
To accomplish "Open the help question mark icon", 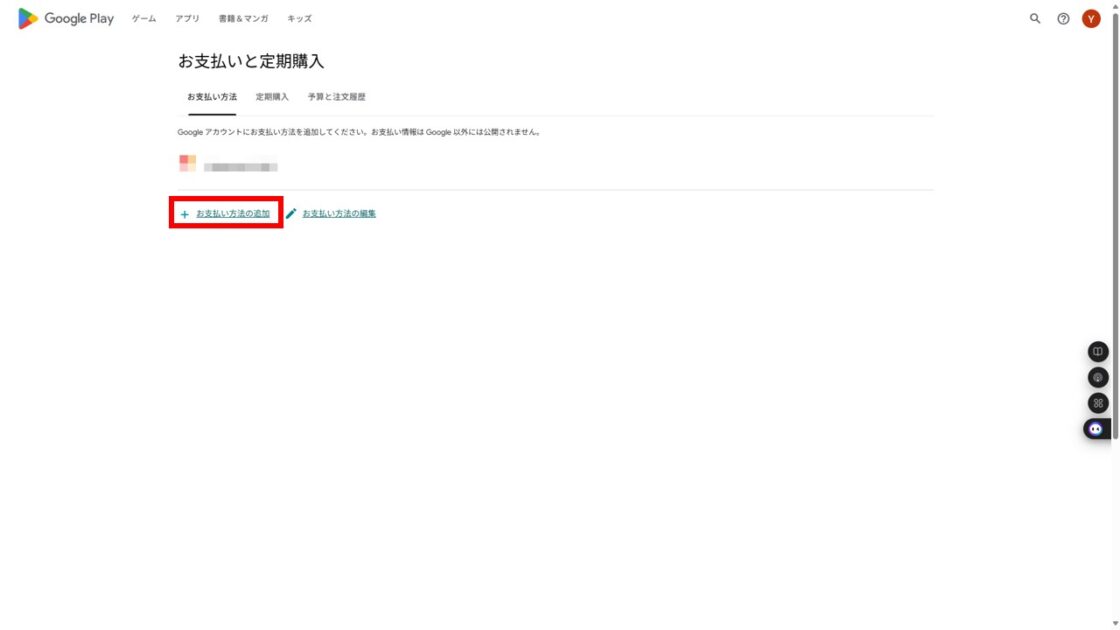I will 1063,19.
